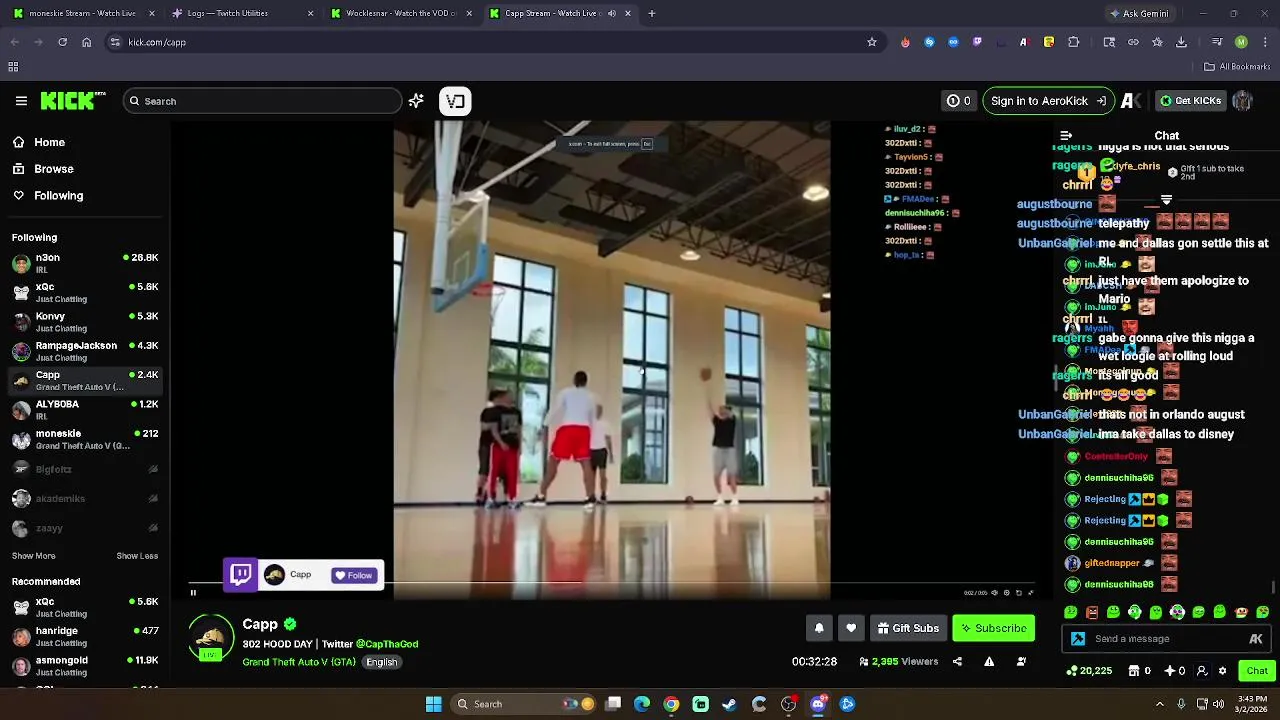Open the Kick hamburger menu
Image resolution: width=1280 pixels, height=720 pixels.
pyautogui.click(x=21, y=101)
